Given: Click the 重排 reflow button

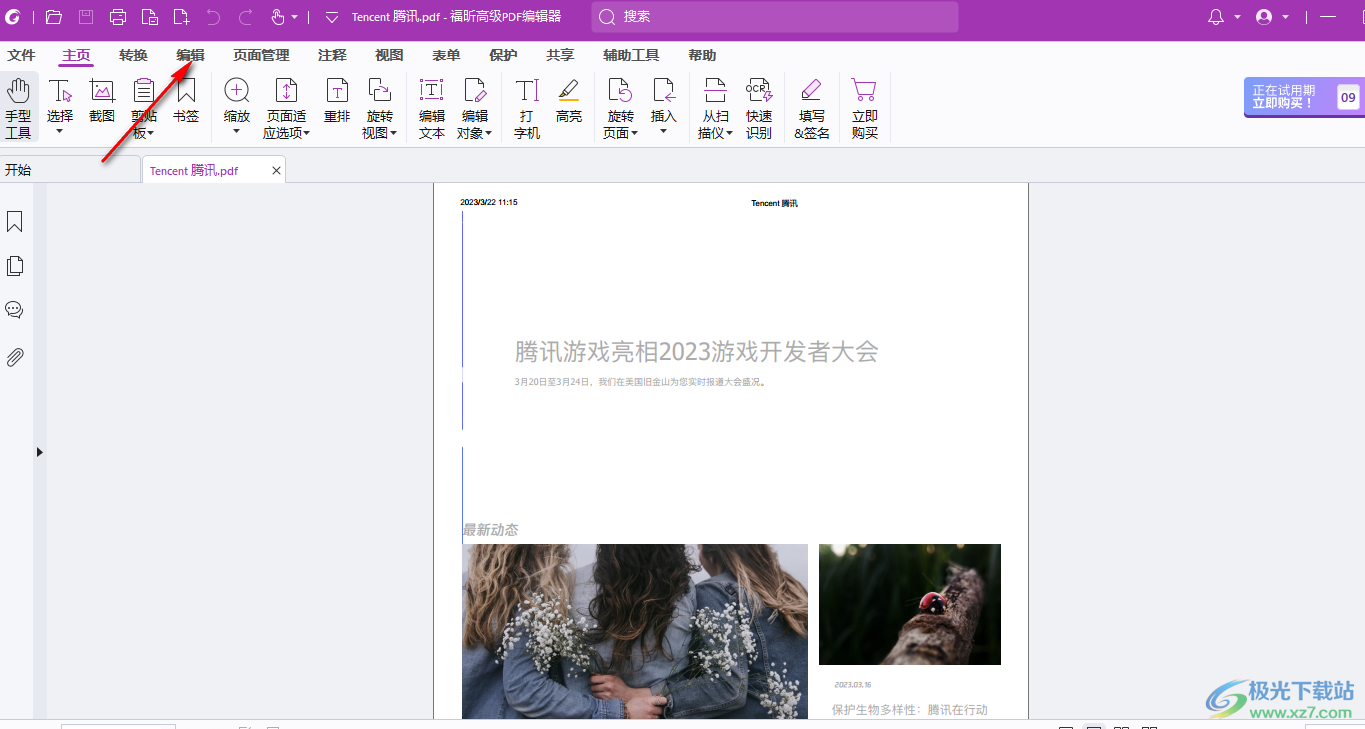Looking at the screenshot, I should (337, 101).
